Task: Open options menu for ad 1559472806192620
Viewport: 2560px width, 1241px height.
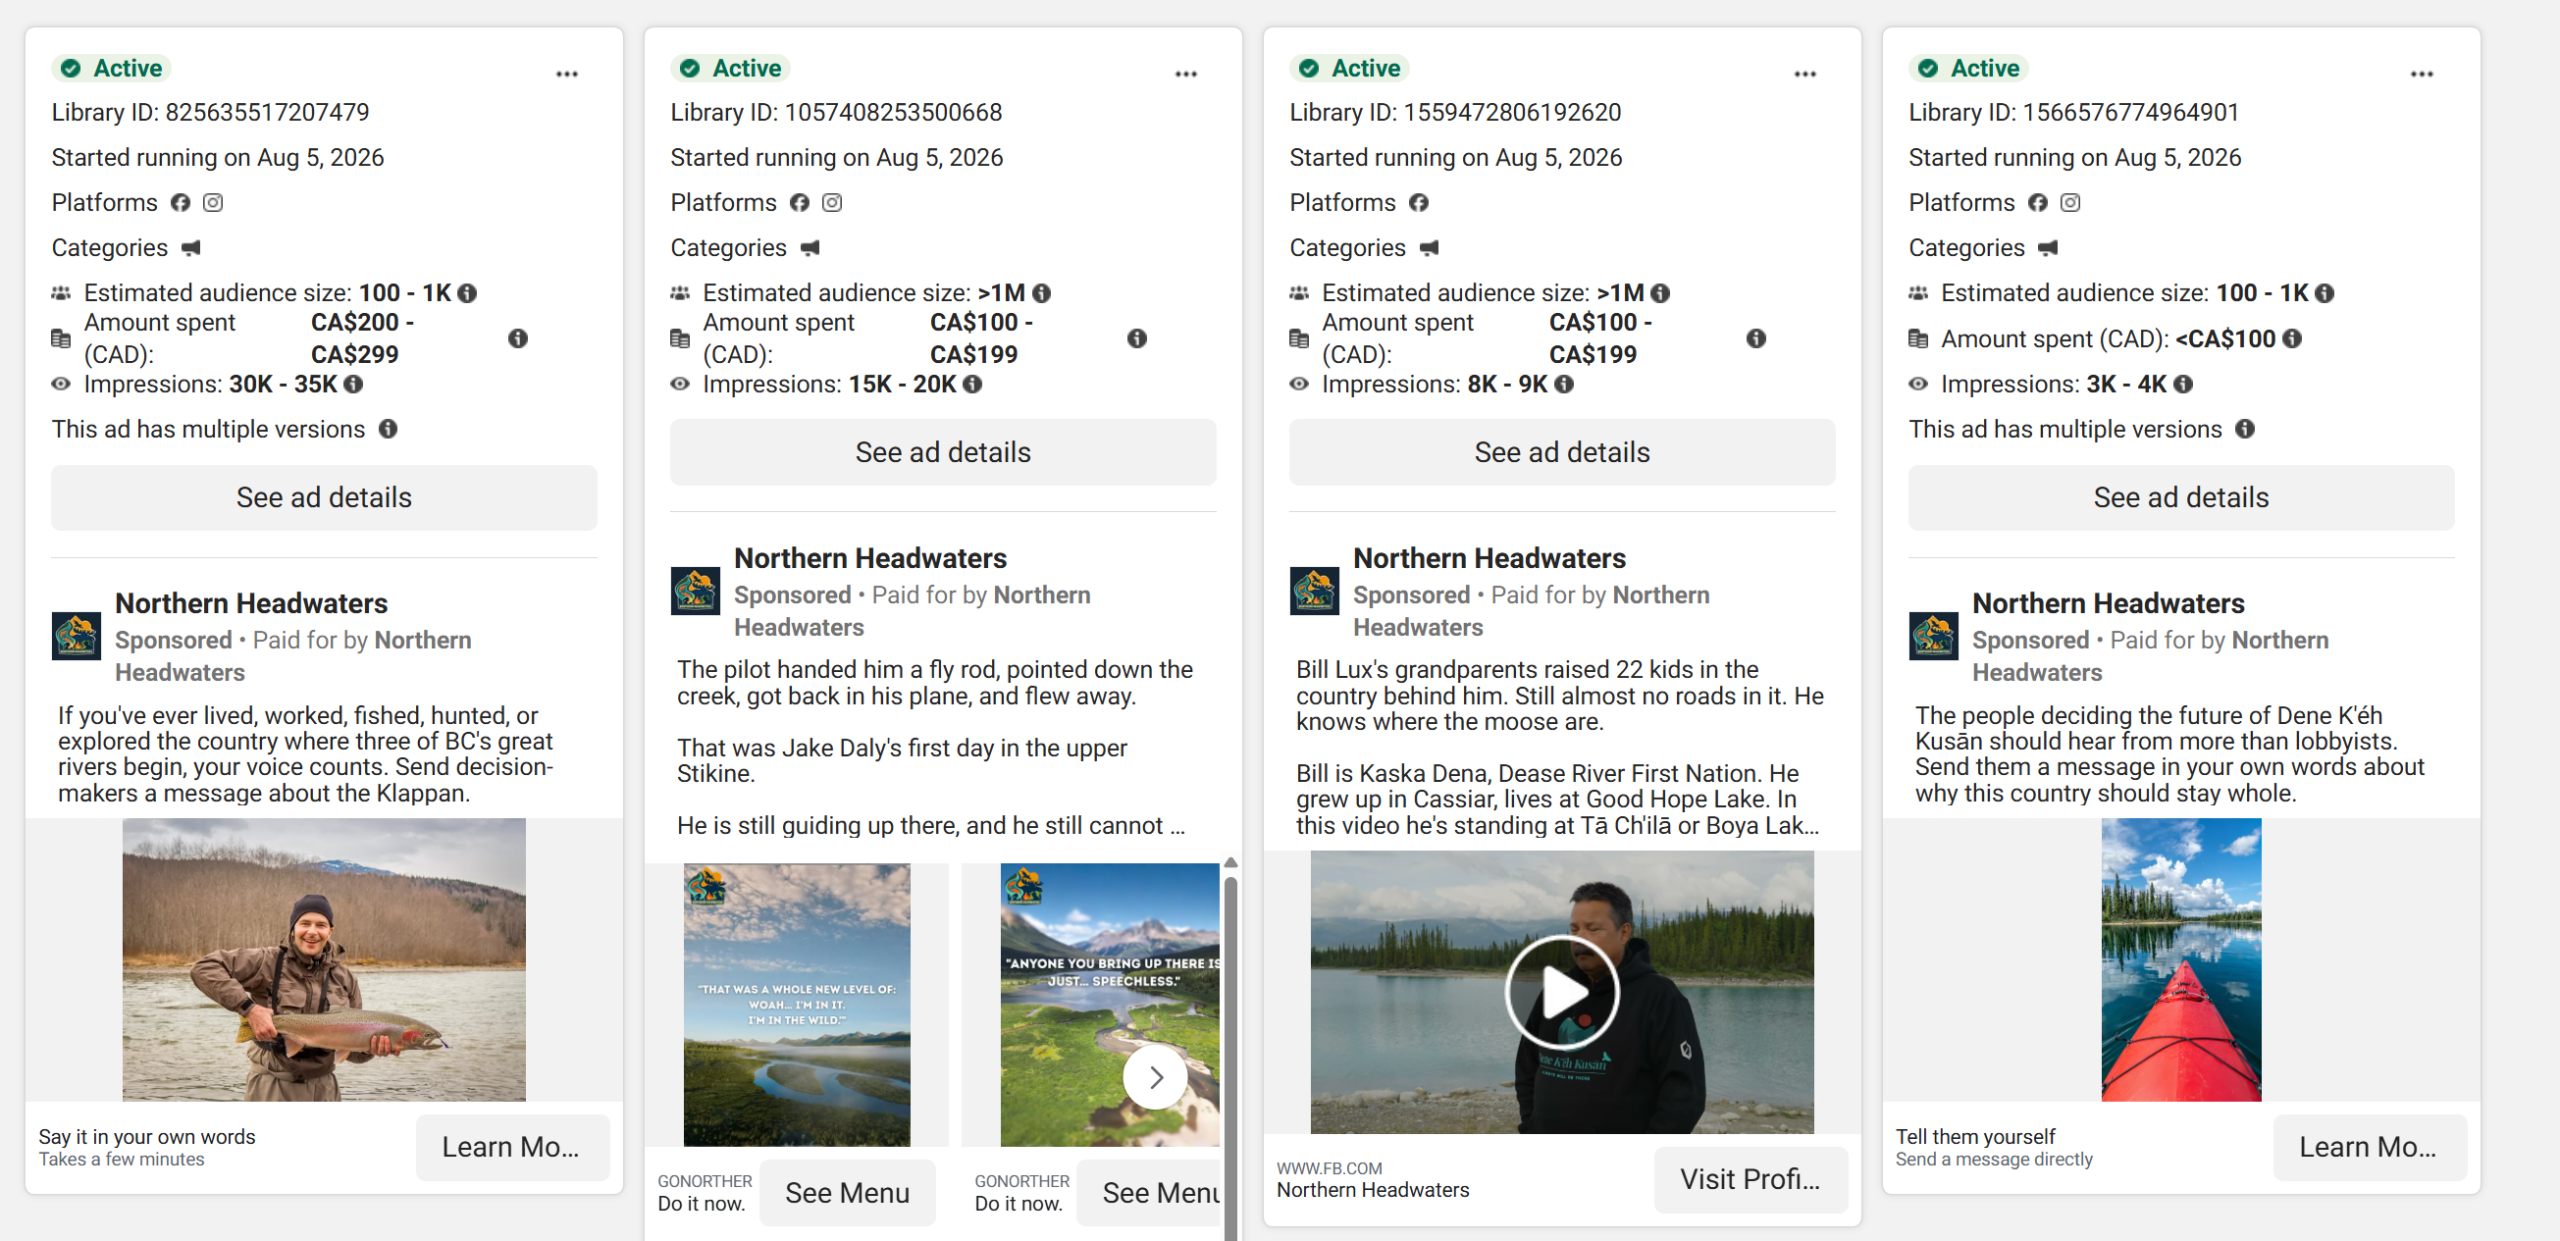Action: coord(1805,74)
